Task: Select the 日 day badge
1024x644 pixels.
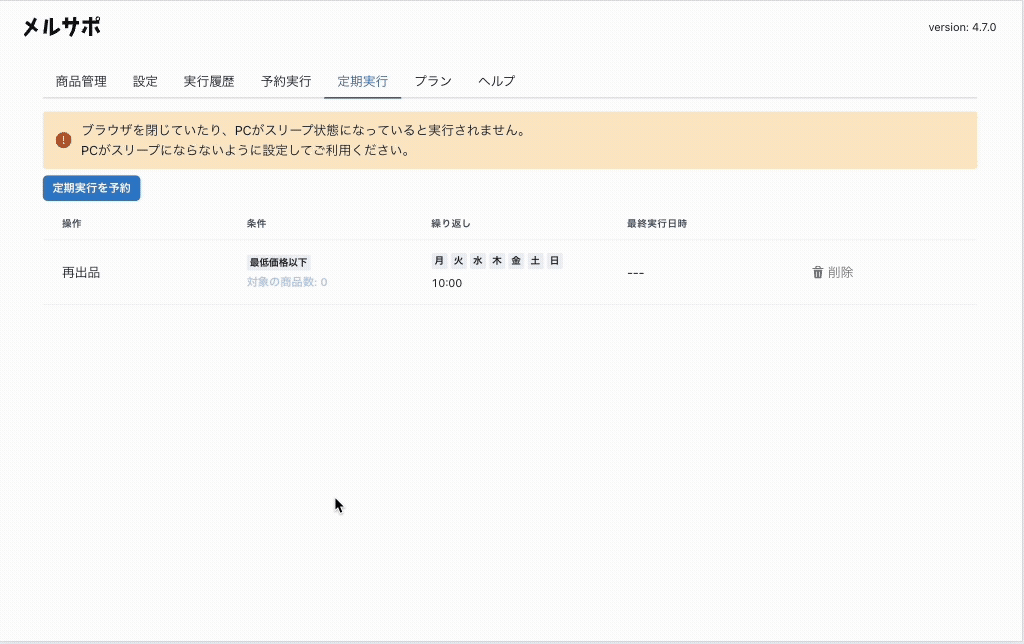Action: (x=554, y=261)
